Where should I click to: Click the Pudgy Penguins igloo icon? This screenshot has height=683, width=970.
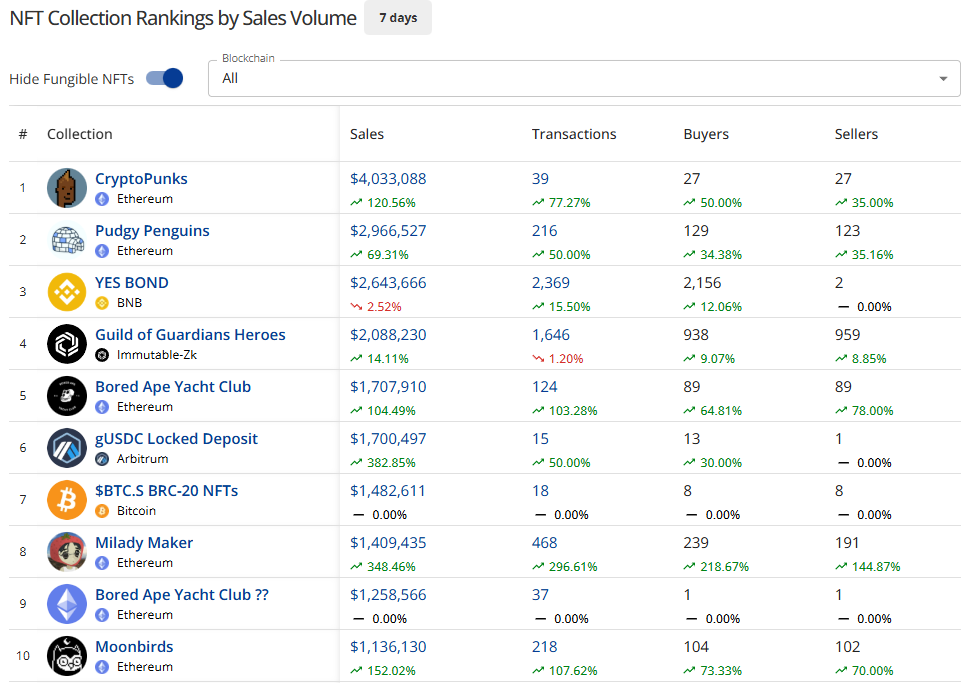pyautogui.click(x=67, y=240)
